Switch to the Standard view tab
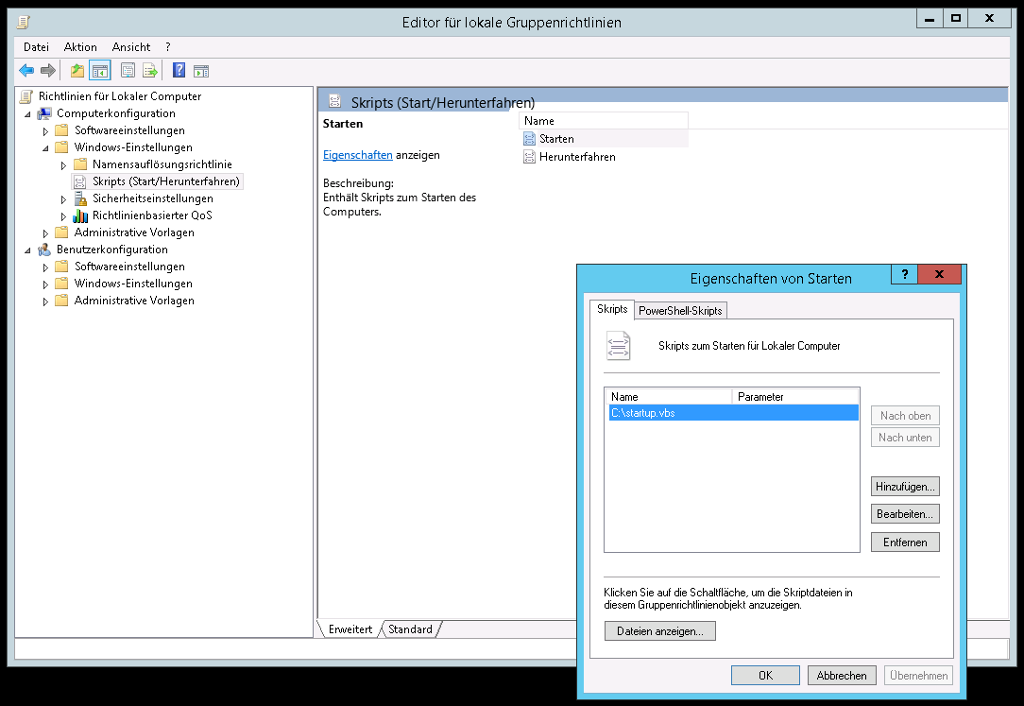 click(x=410, y=629)
